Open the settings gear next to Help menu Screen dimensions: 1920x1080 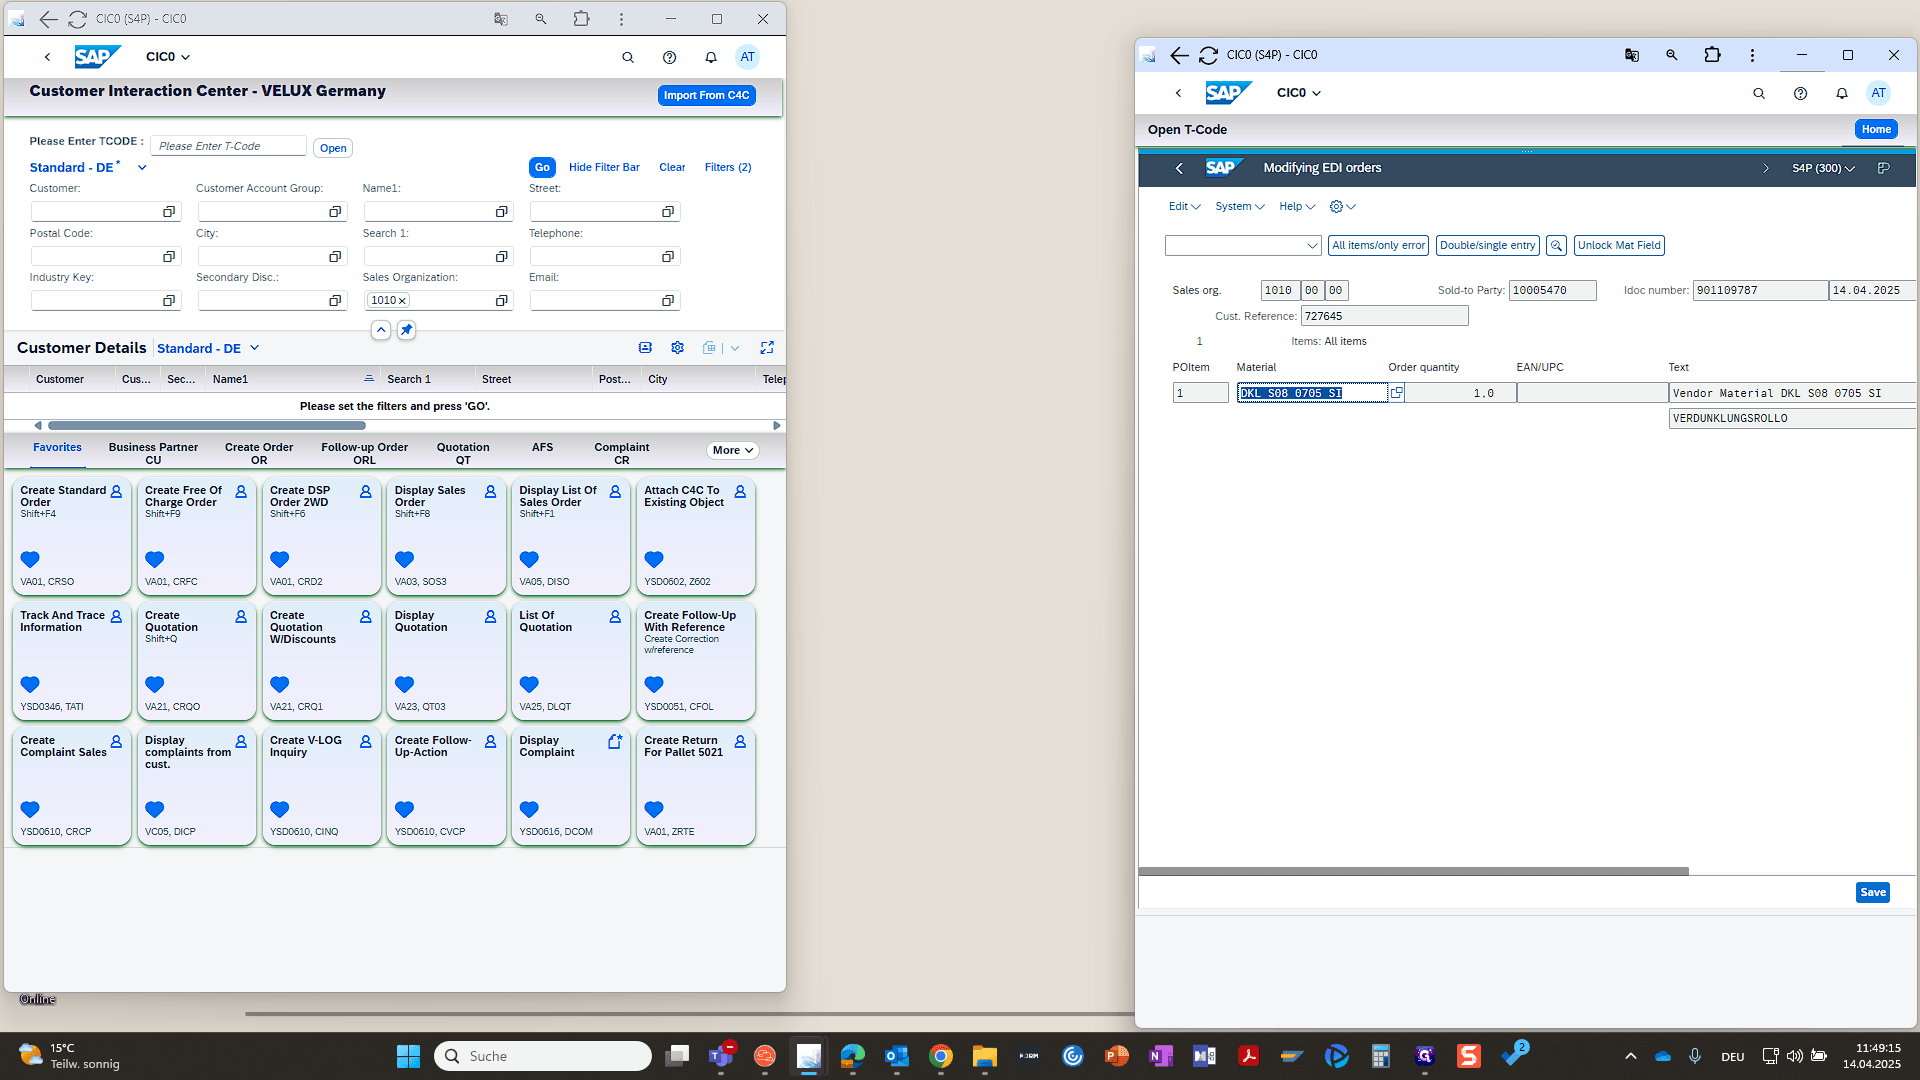[1336, 207]
